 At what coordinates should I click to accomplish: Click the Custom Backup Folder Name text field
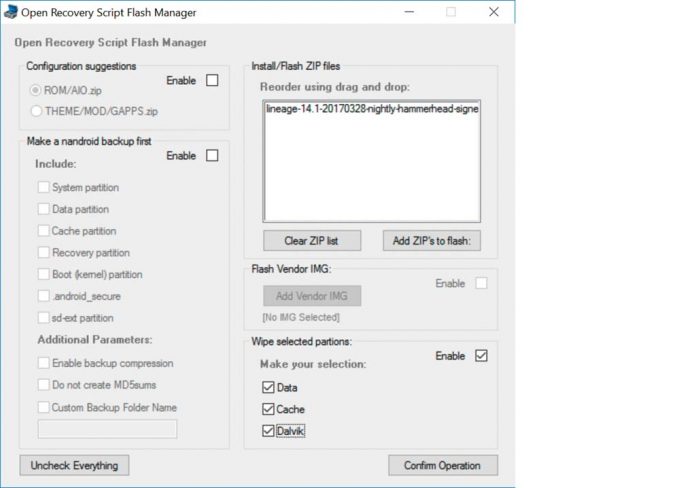(107, 429)
